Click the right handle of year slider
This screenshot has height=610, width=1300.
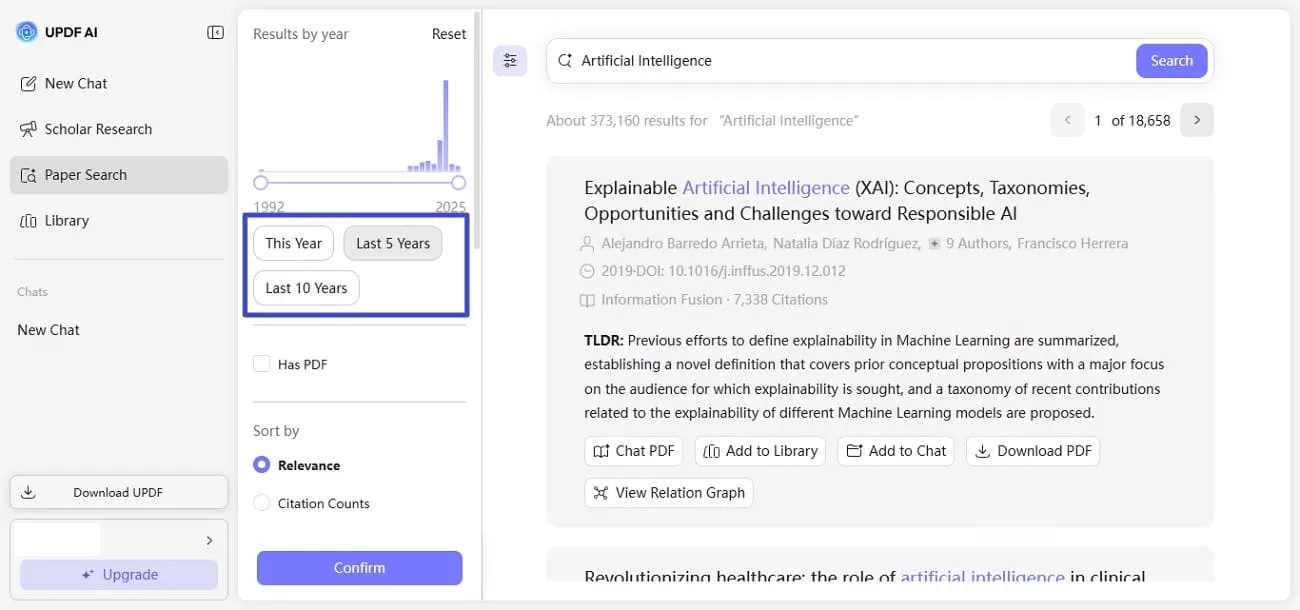(x=458, y=183)
